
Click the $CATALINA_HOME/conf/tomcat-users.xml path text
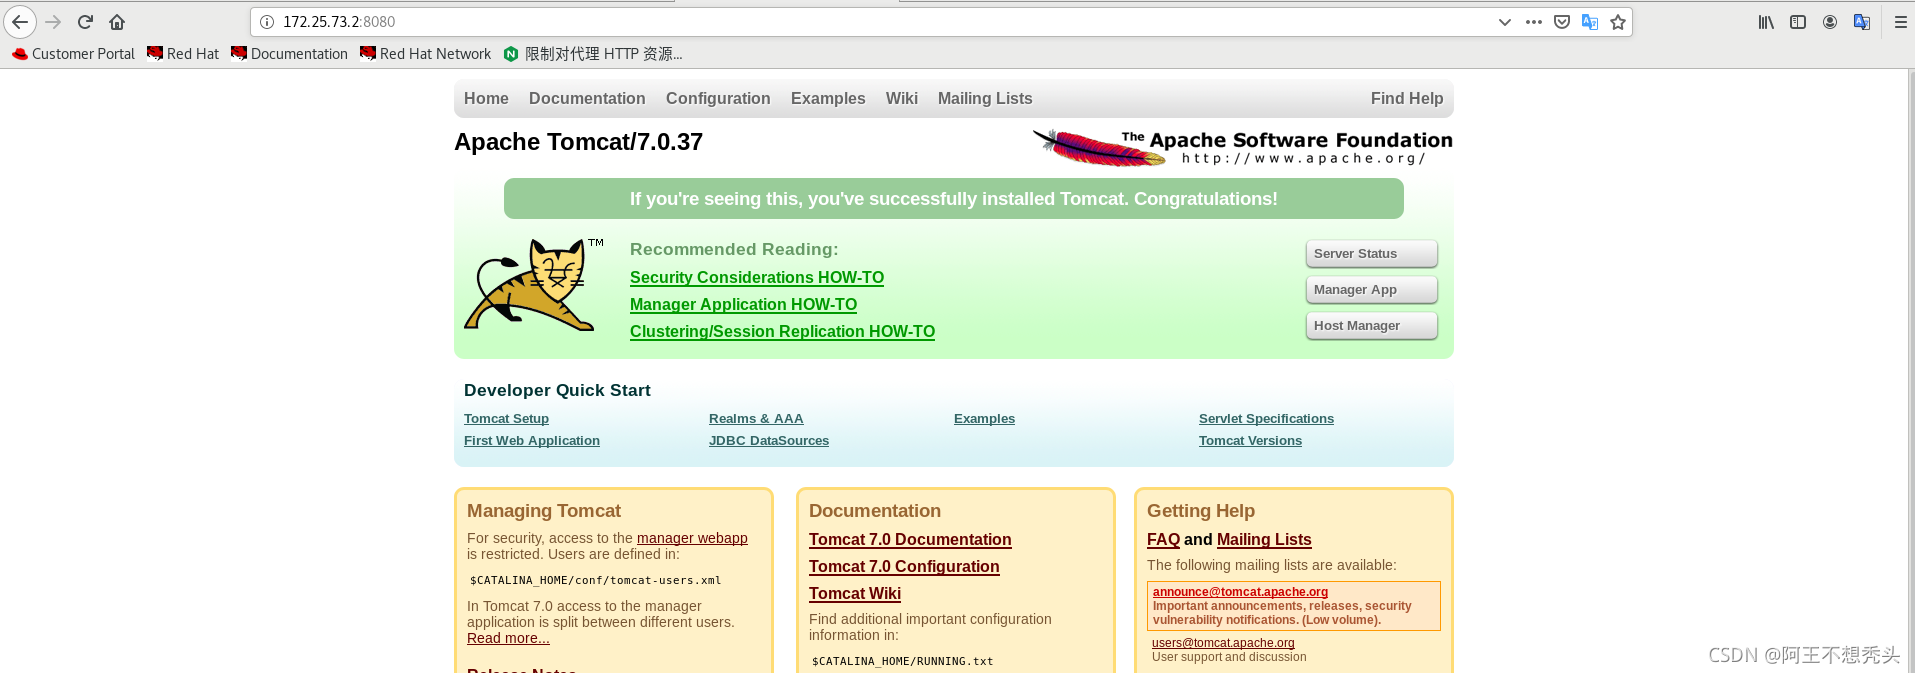click(x=595, y=580)
